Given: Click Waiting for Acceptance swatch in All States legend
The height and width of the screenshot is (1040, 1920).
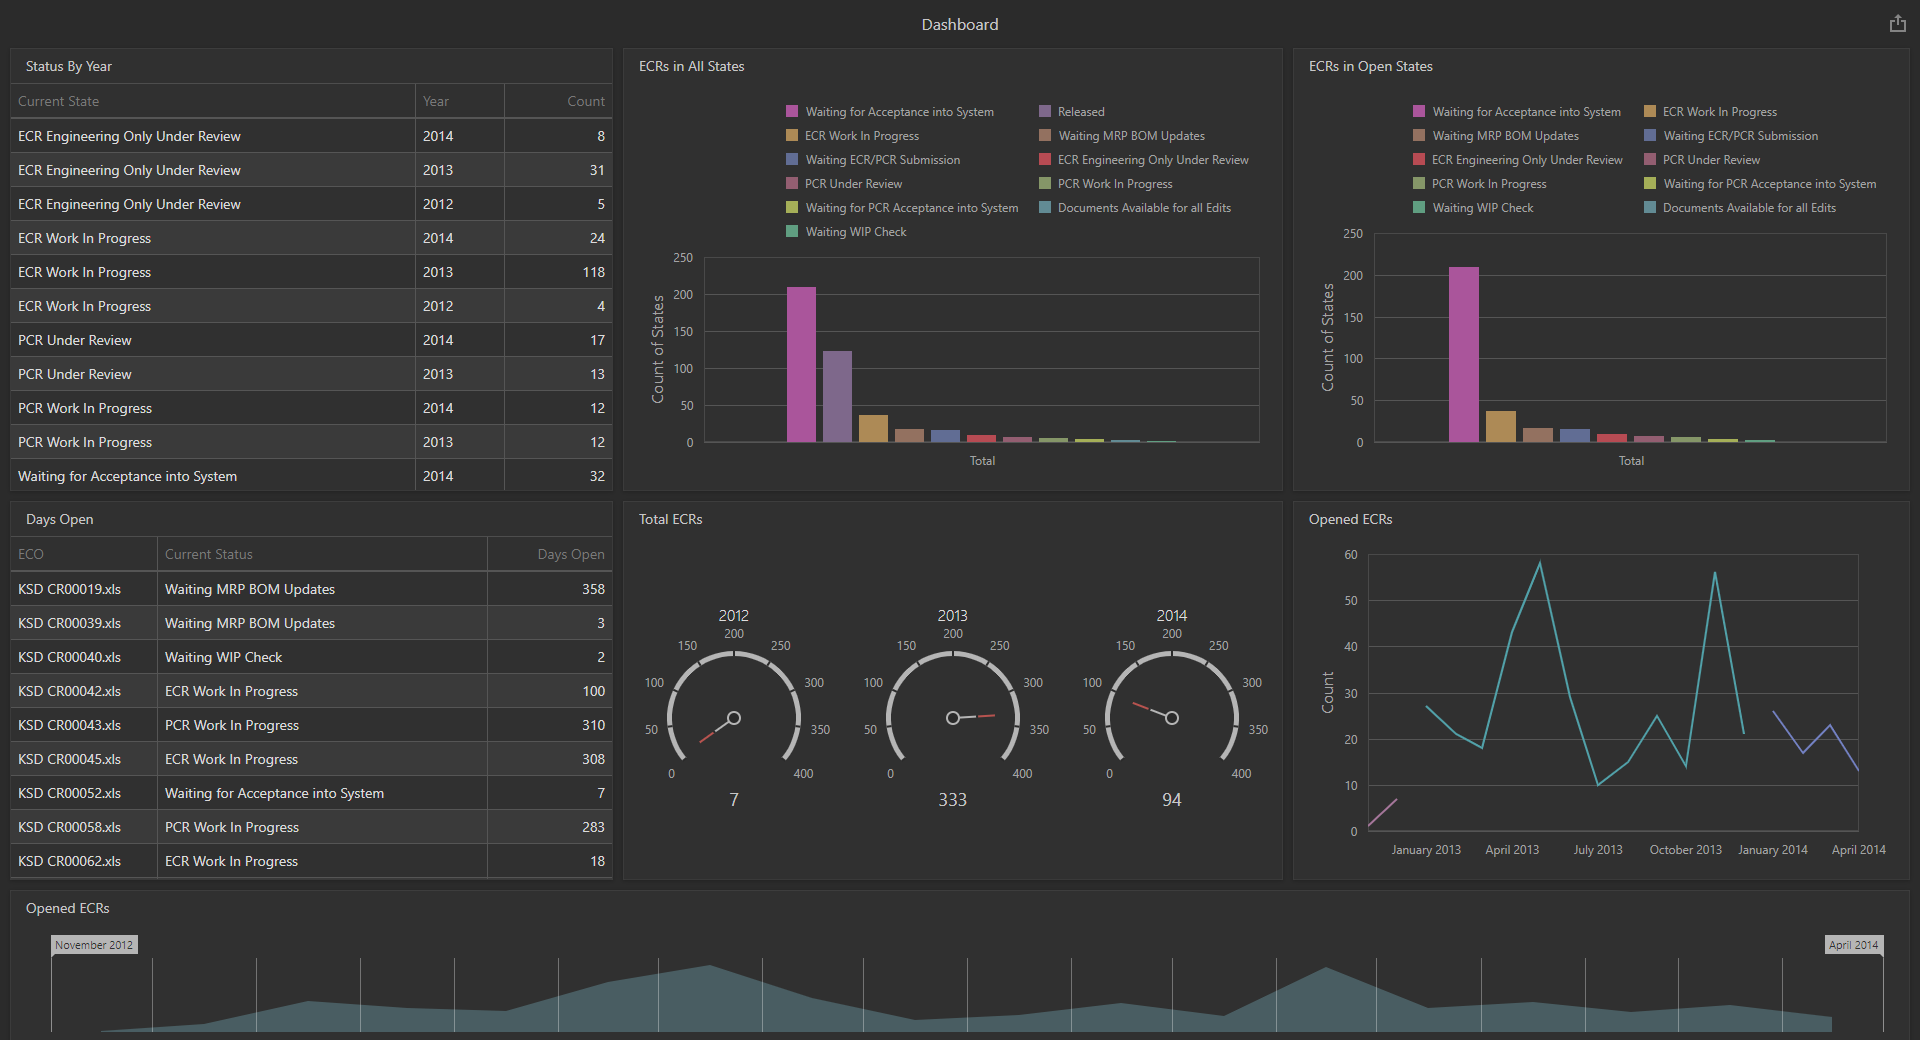Looking at the screenshot, I should (792, 111).
